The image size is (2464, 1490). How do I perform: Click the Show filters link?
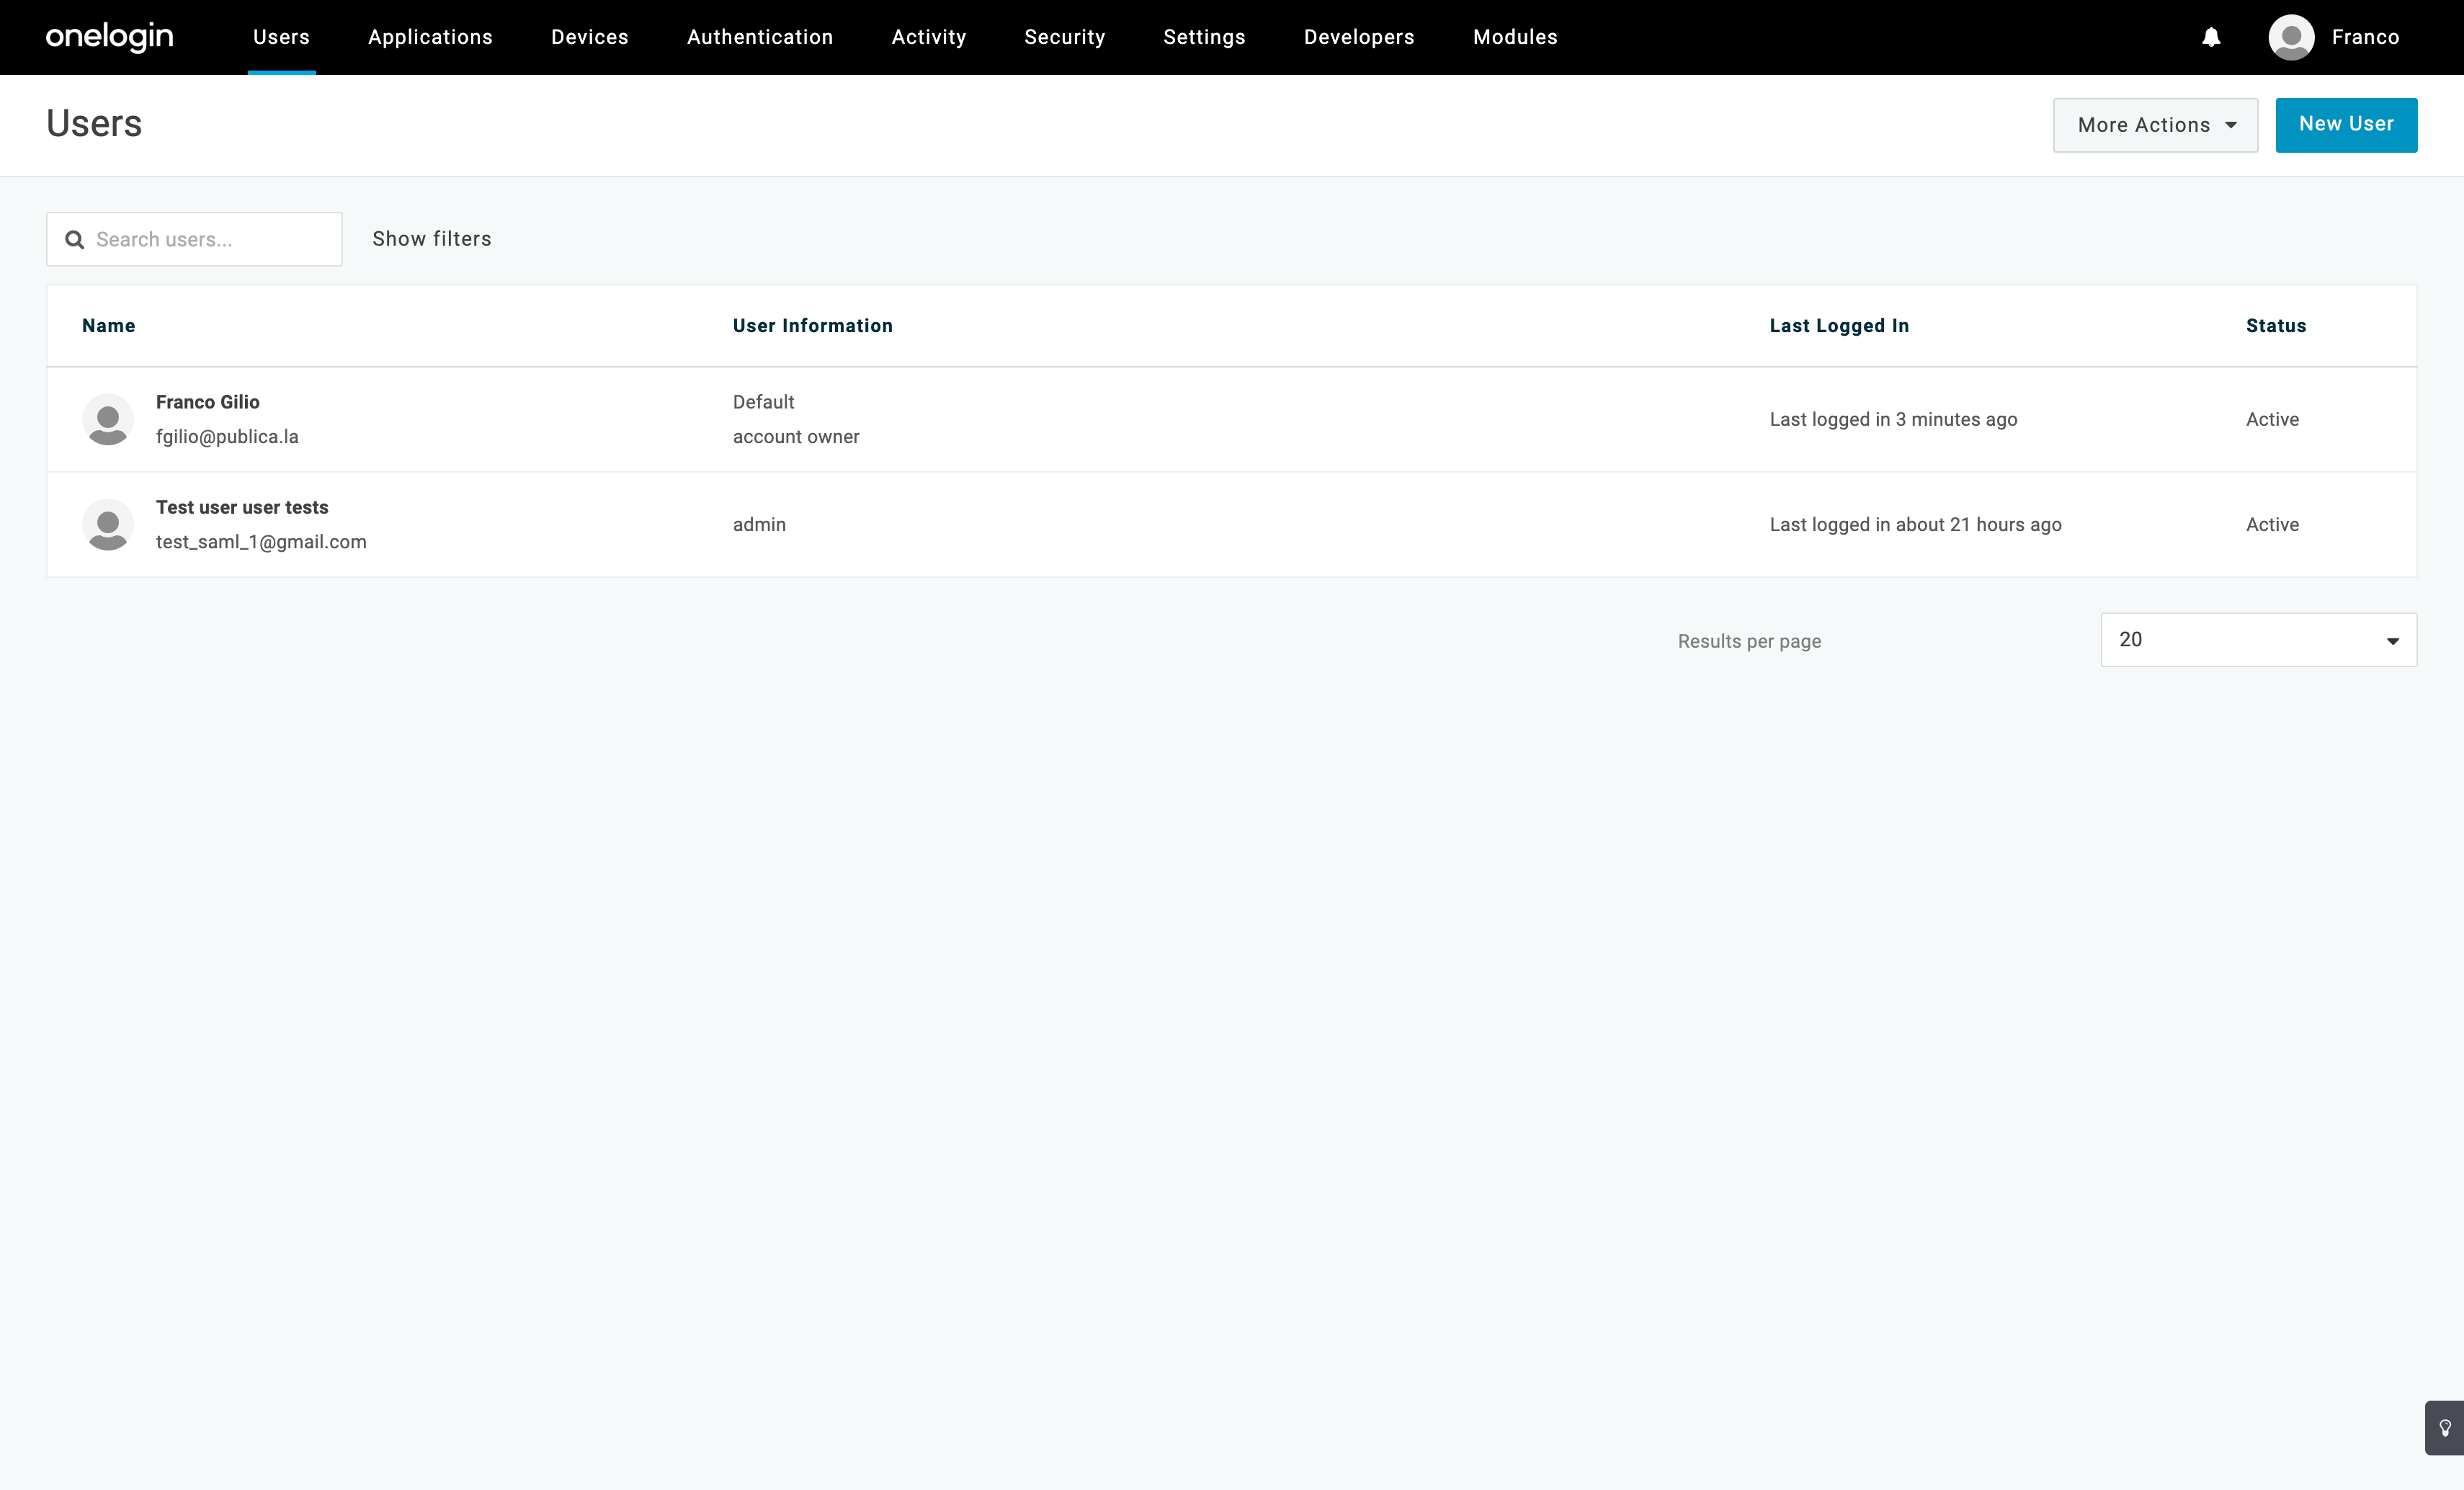click(x=432, y=239)
